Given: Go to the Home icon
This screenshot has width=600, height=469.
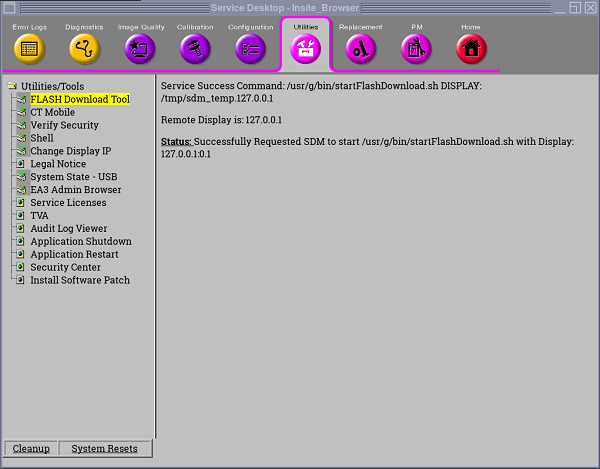Looking at the screenshot, I should point(471,47).
